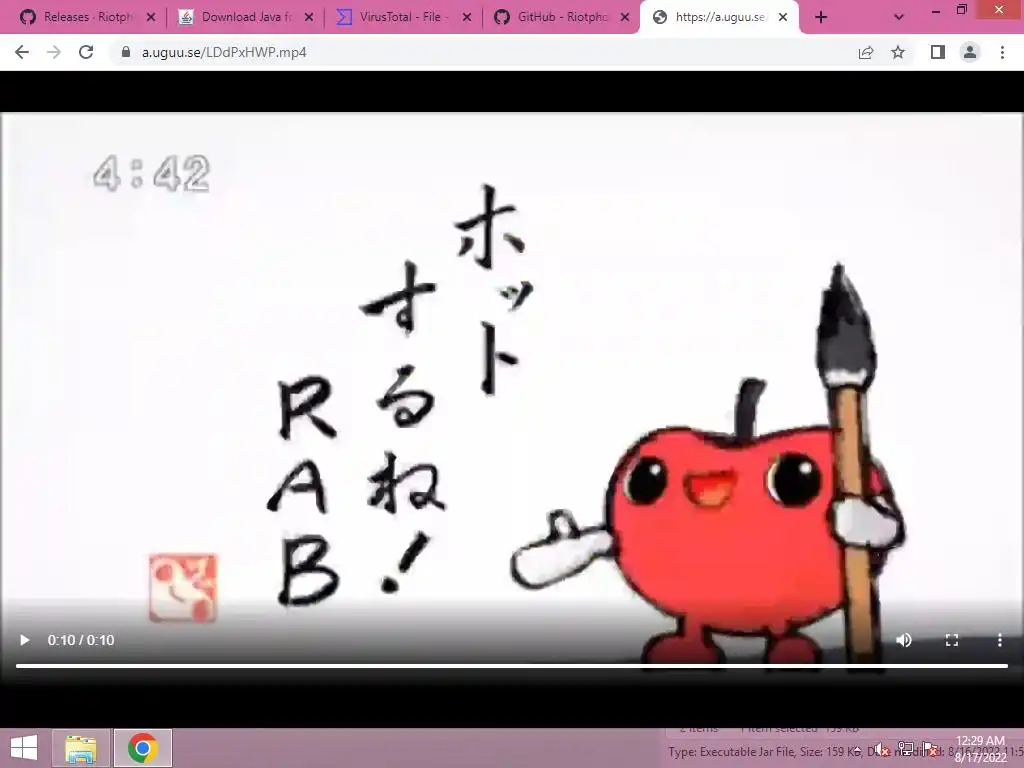Open the taskbar clock showing 12:29 AM
The image size is (1024, 768).
click(980, 749)
